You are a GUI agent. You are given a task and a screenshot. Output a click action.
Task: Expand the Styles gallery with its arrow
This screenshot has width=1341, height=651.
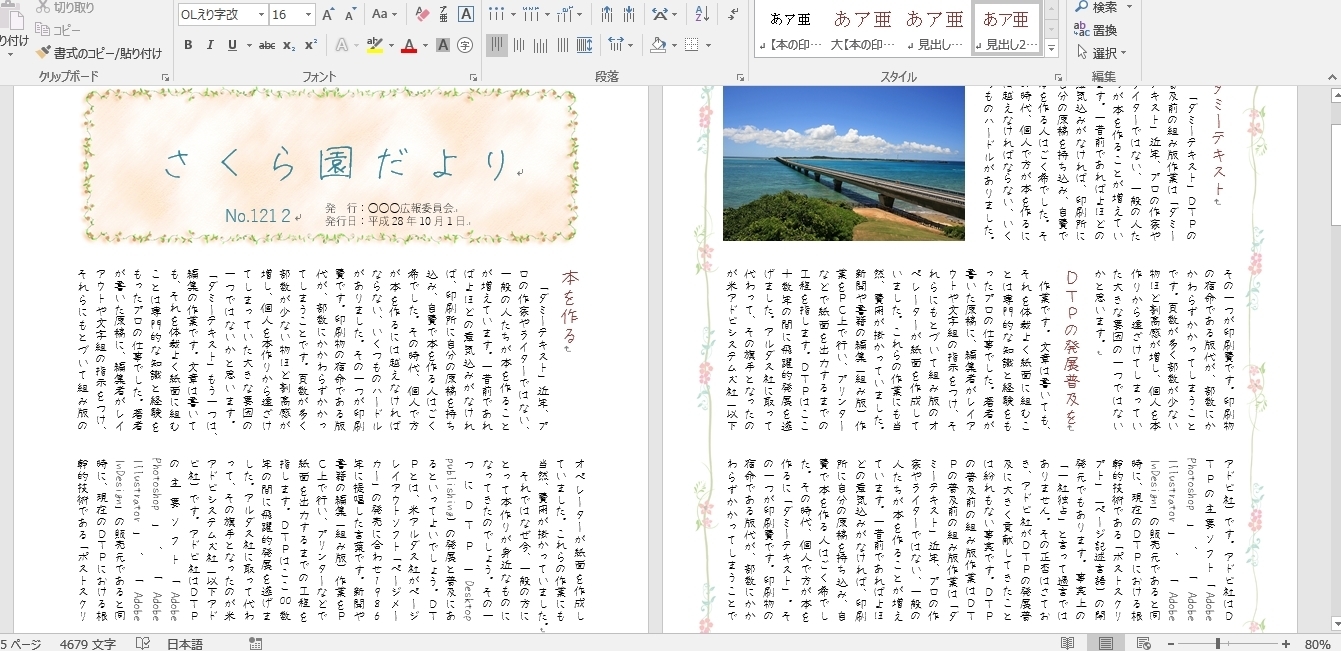(1049, 46)
